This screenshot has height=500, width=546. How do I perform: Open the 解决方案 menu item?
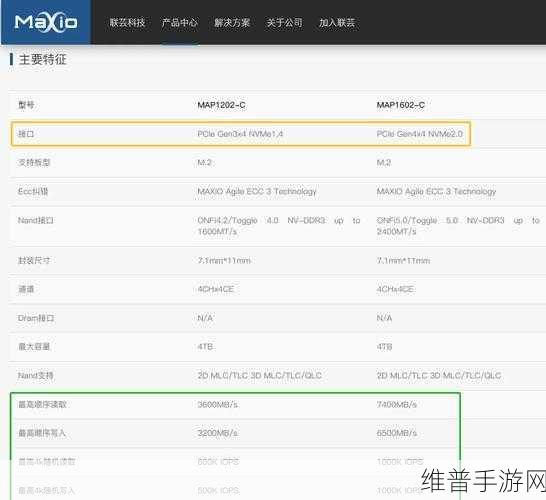pos(232,23)
